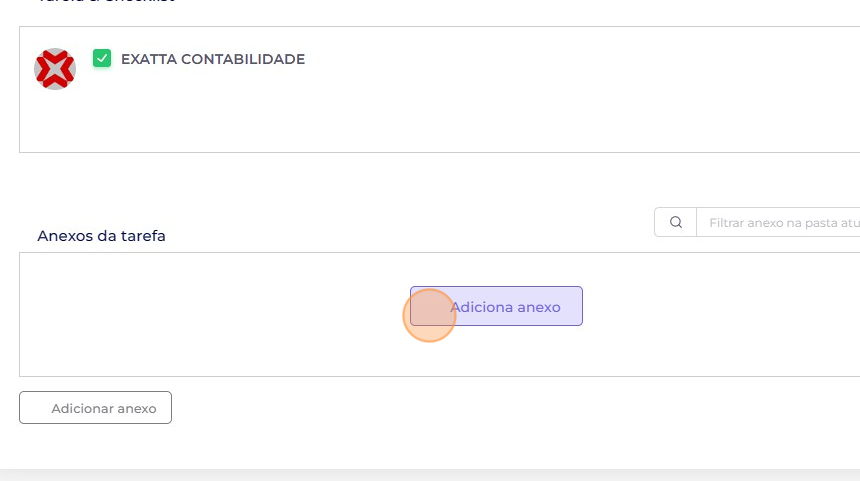Add an attachment using the bottom-left button

coord(95,408)
